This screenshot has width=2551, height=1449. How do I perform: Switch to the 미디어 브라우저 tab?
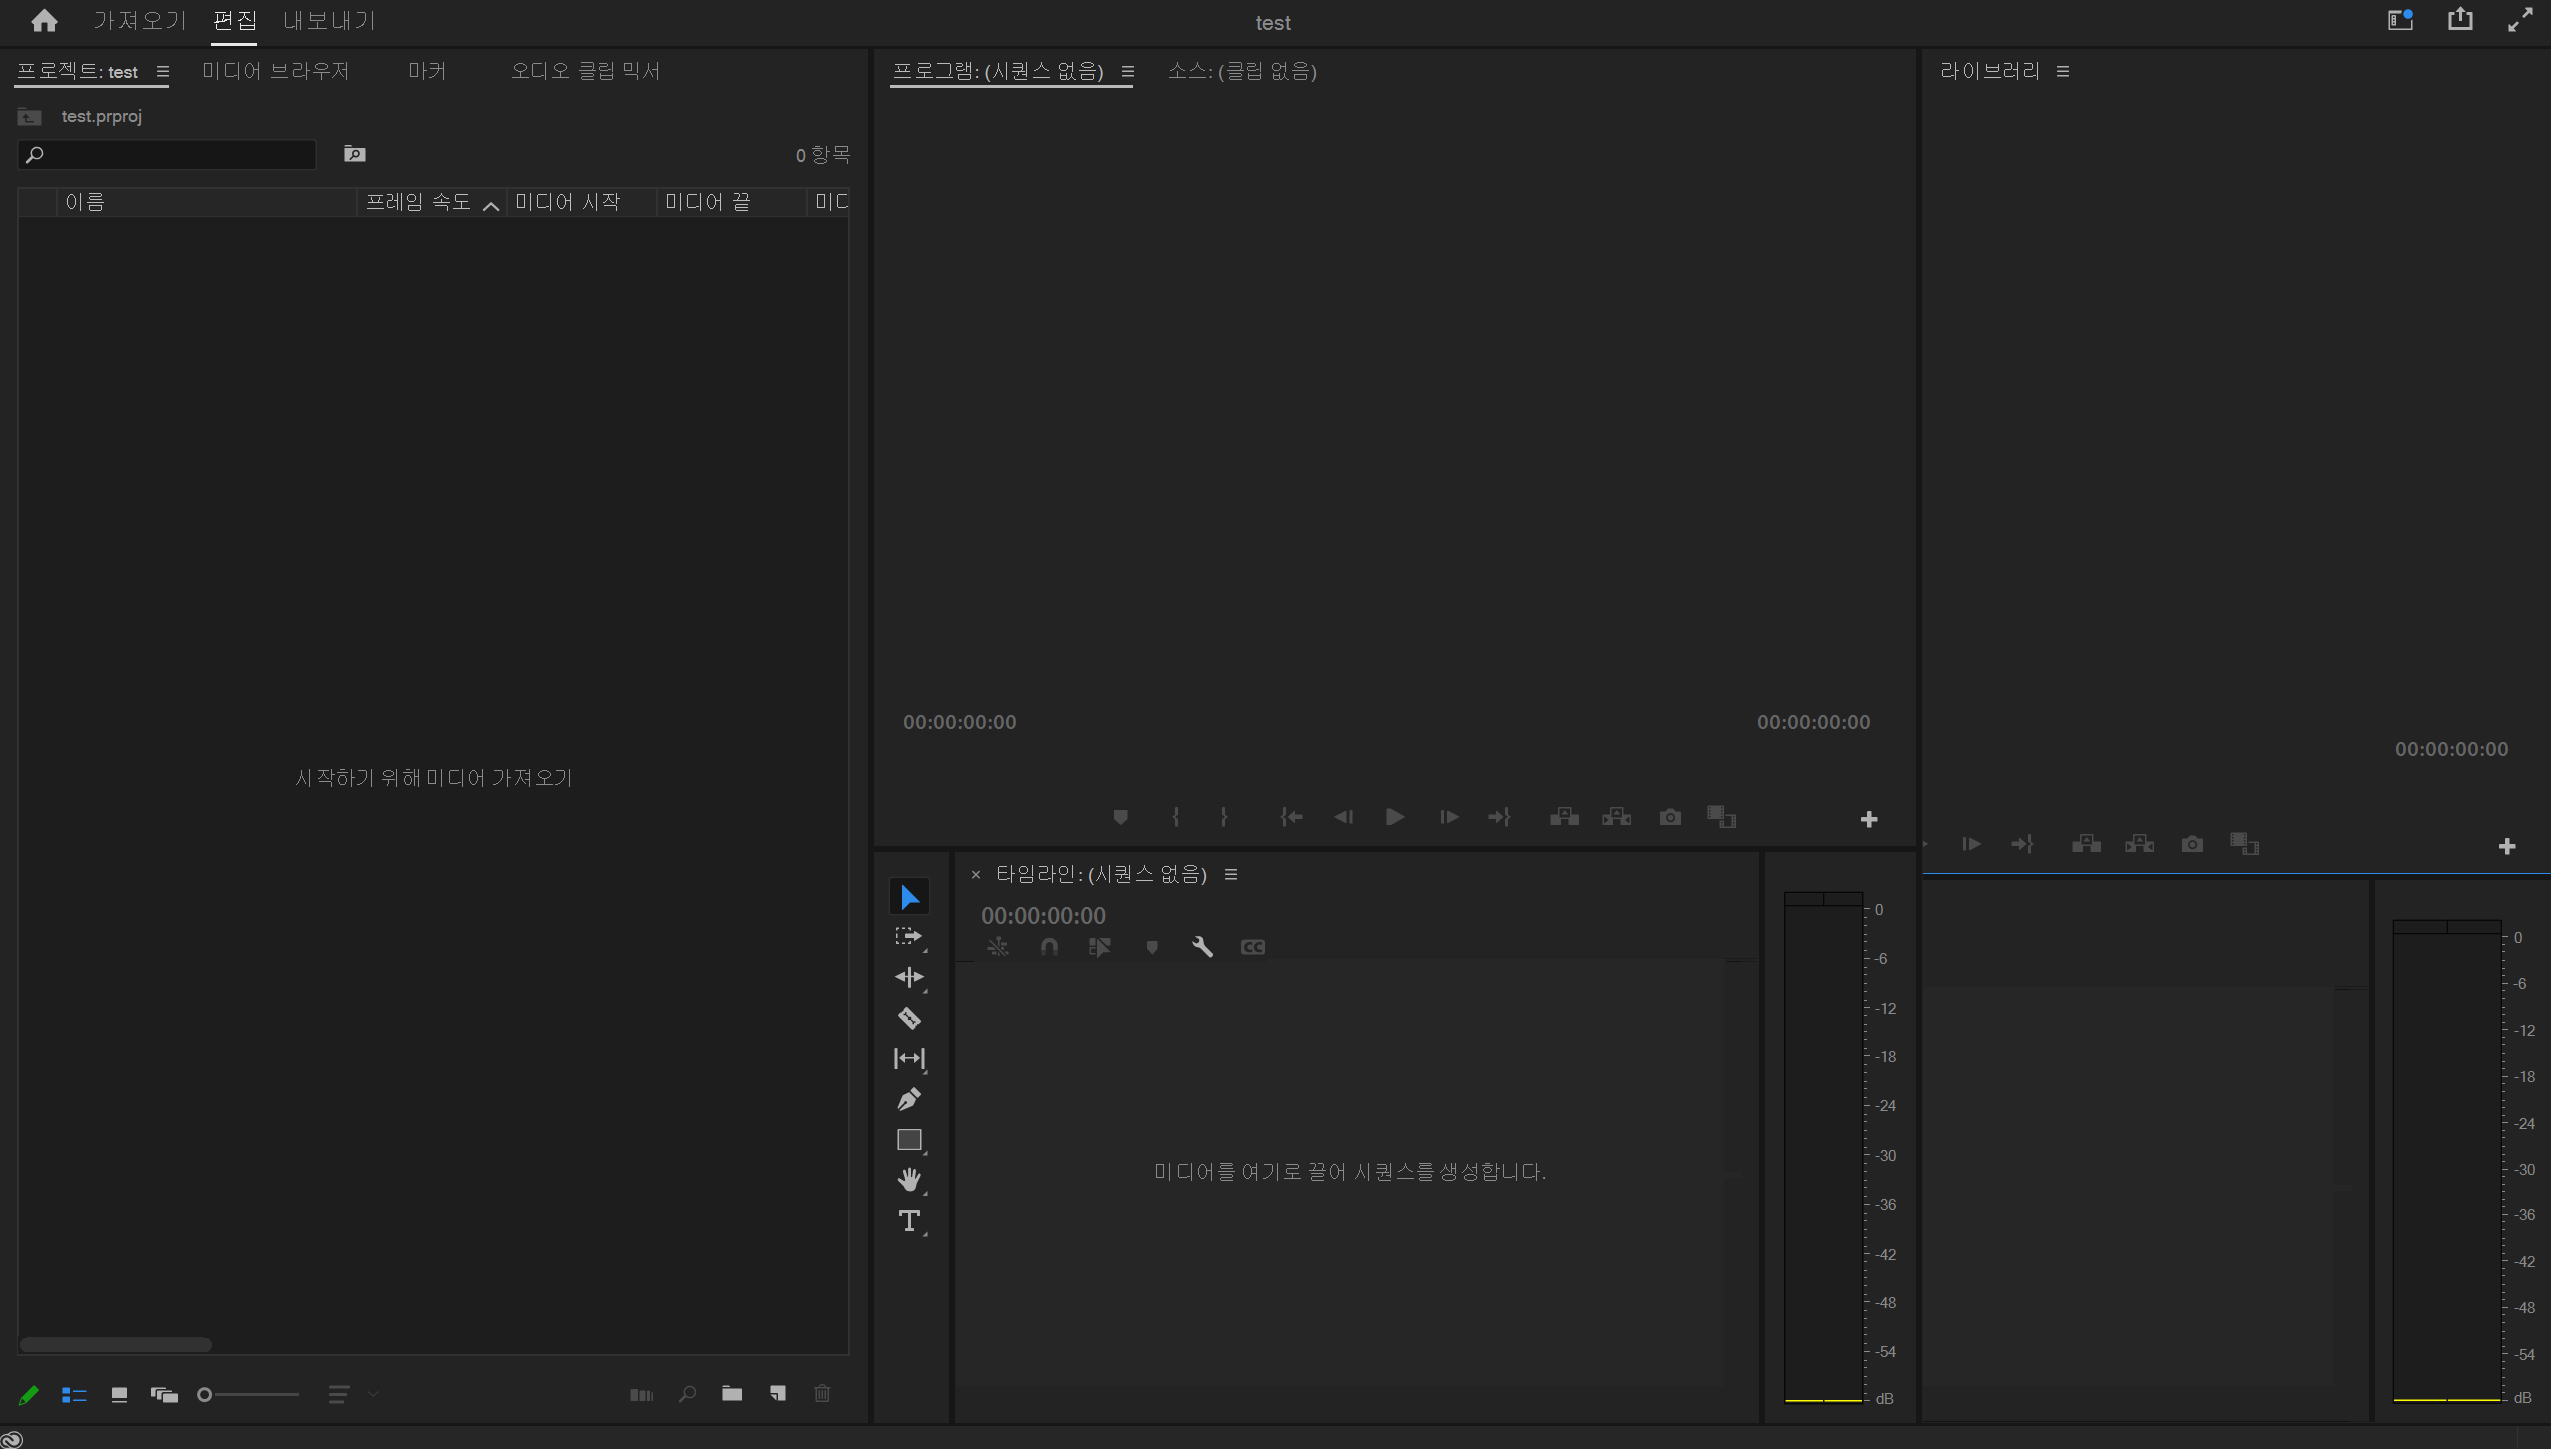[x=275, y=71]
